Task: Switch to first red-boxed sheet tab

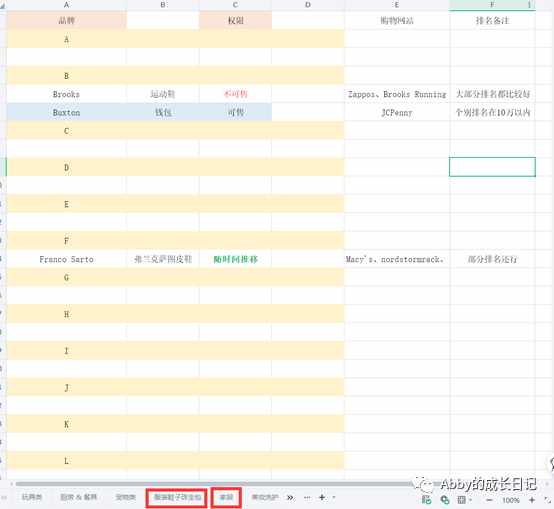Action: [x=177, y=497]
